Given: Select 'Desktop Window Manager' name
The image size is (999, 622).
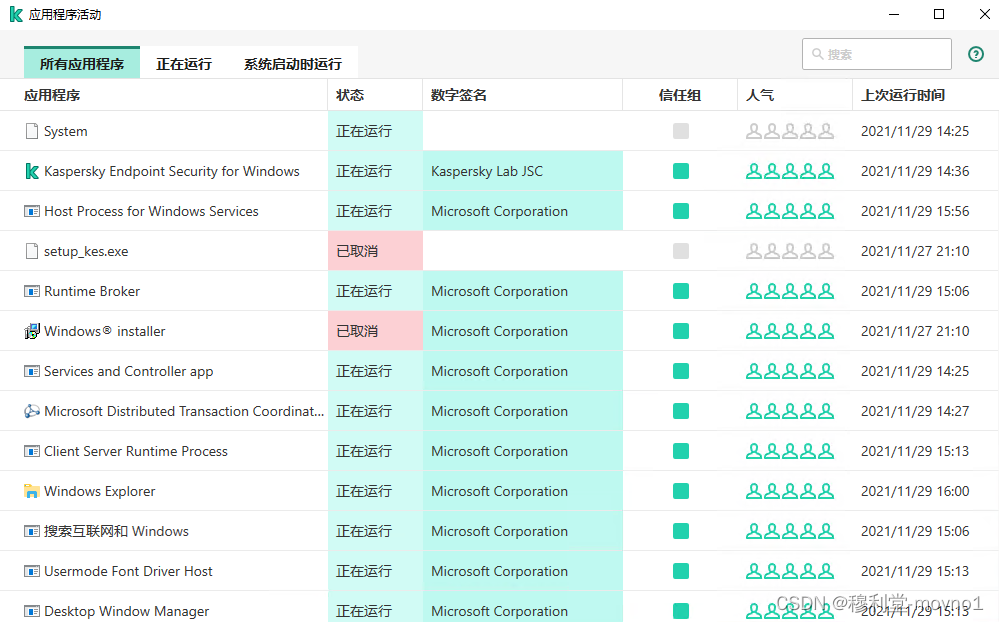Looking at the screenshot, I should tap(126, 611).
